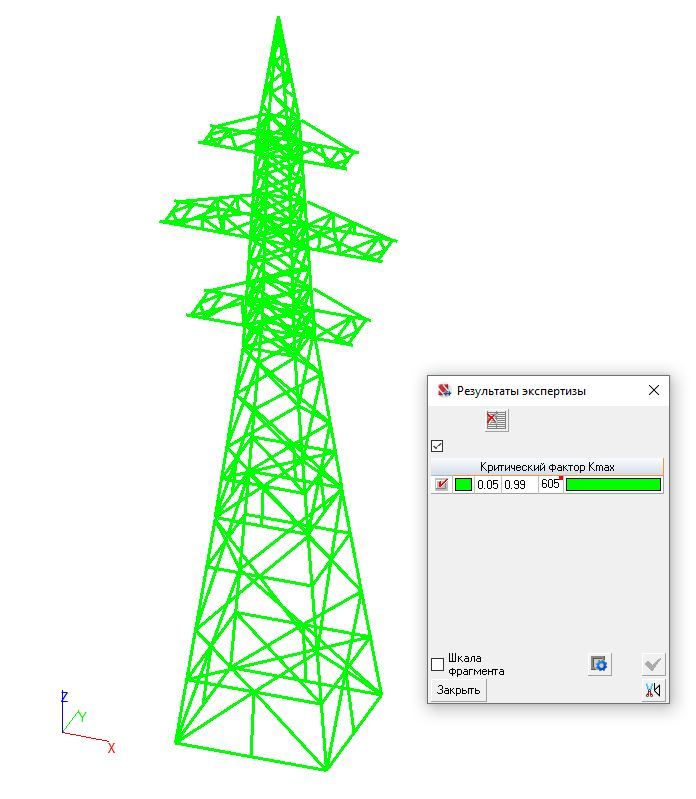The width and height of the screenshot is (696, 799).
Task: Click the application logo in the dialog title
Action: tap(444, 390)
